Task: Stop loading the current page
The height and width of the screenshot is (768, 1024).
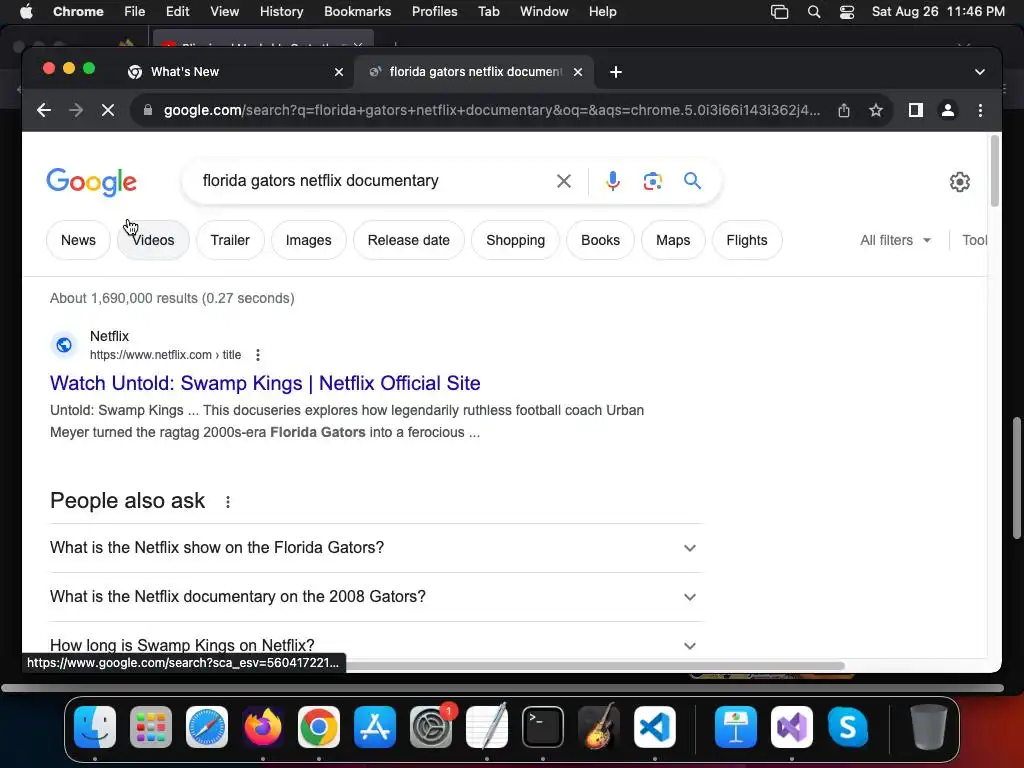Action: pyautogui.click(x=108, y=110)
